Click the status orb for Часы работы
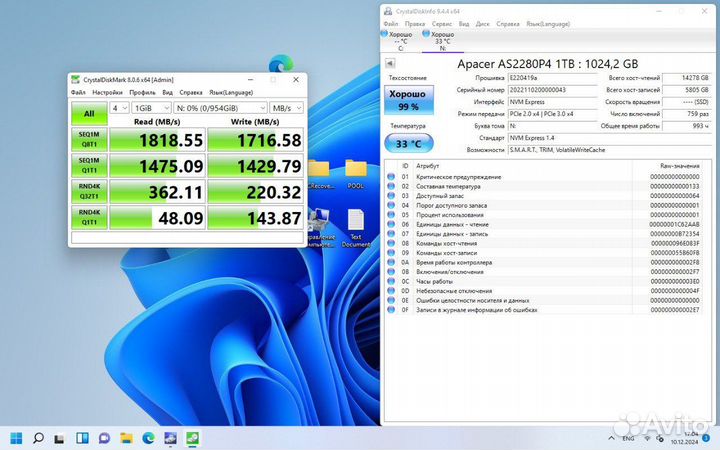Image resolution: width=720 pixels, height=450 pixels. [x=391, y=281]
